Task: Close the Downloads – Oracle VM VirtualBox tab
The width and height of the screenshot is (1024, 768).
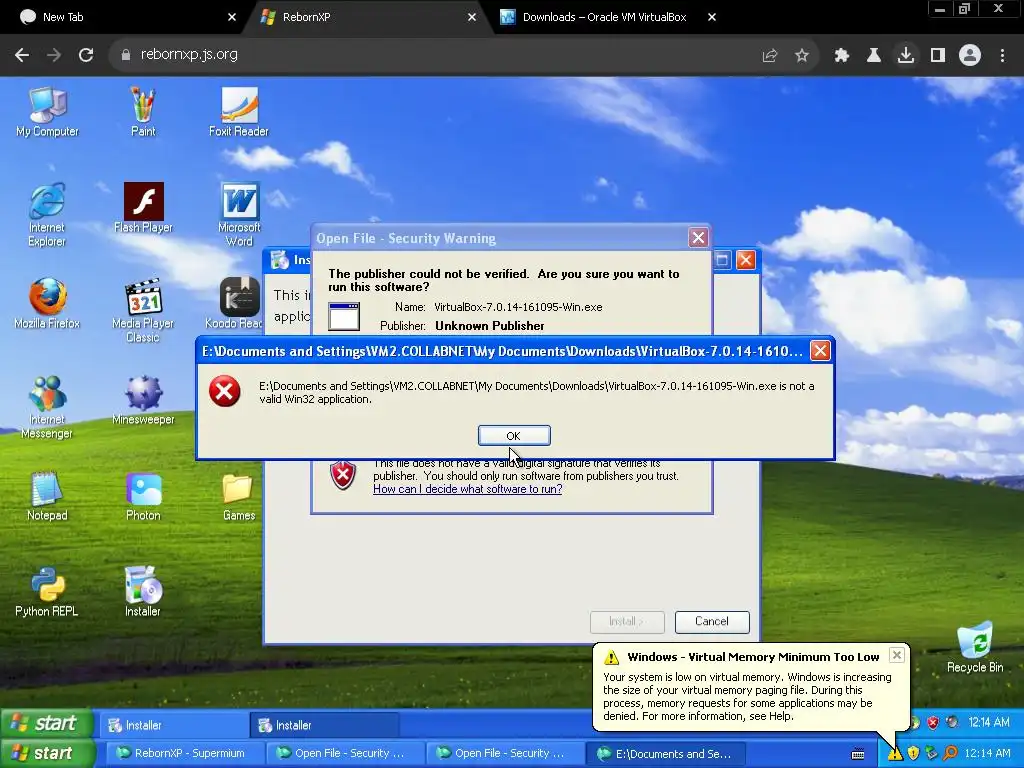Action: [x=712, y=17]
